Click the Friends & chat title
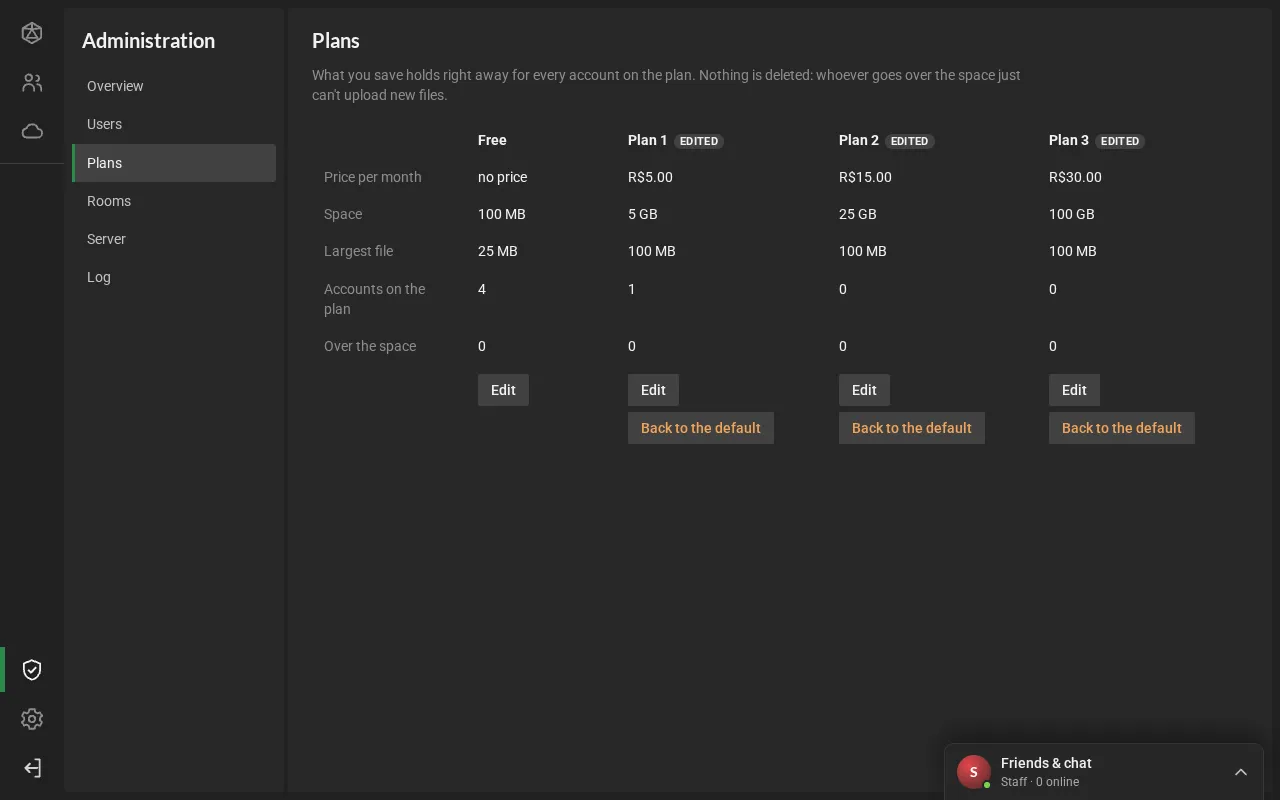 (1046, 763)
